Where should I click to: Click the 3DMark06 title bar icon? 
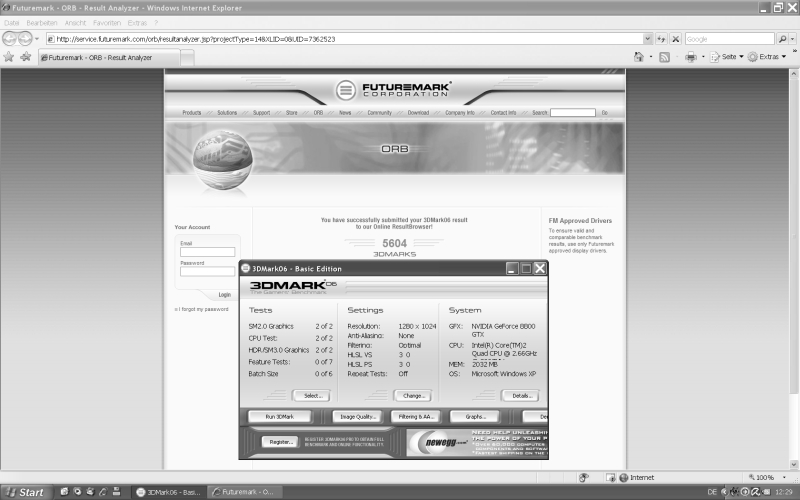[245, 268]
